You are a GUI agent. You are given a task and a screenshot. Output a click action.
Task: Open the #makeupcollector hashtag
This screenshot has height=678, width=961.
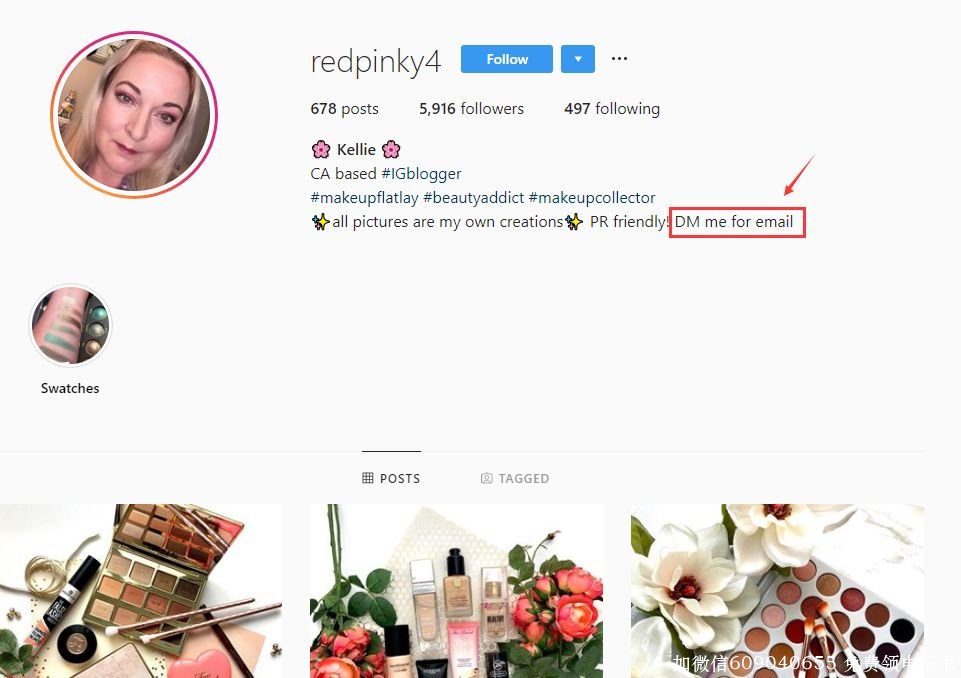tap(591, 197)
